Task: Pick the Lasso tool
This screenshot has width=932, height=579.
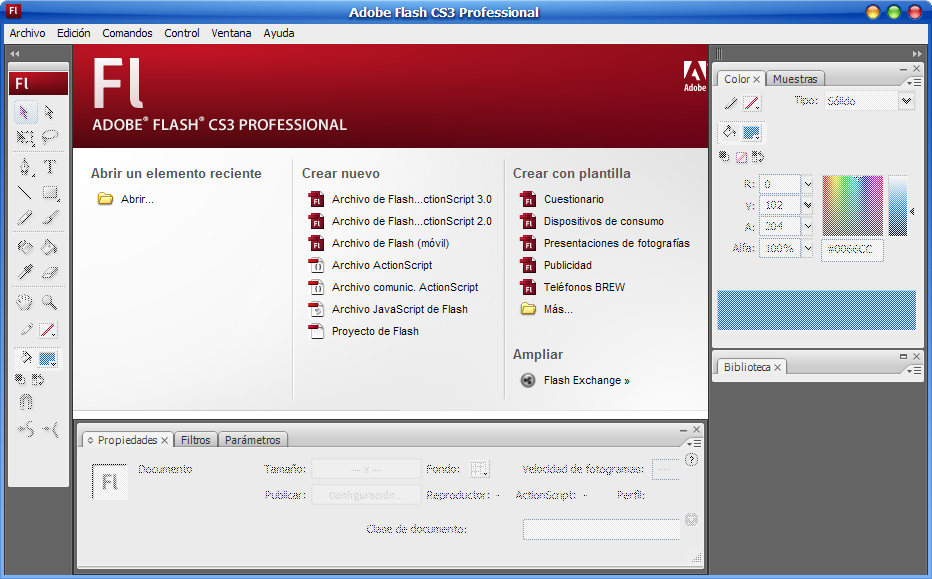Action: click(49, 137)
